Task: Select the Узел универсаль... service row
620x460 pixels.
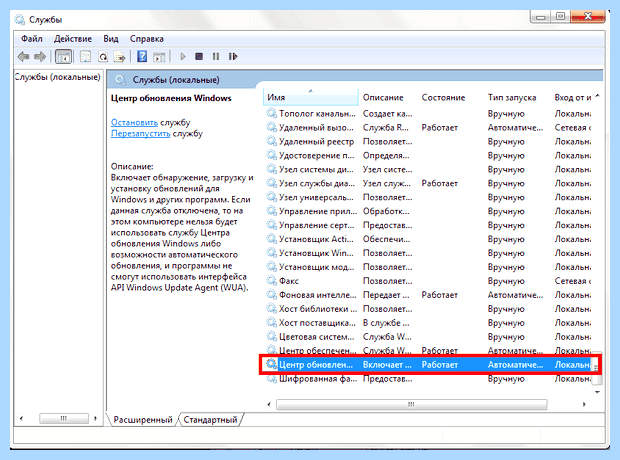Action: coord(429,197)
